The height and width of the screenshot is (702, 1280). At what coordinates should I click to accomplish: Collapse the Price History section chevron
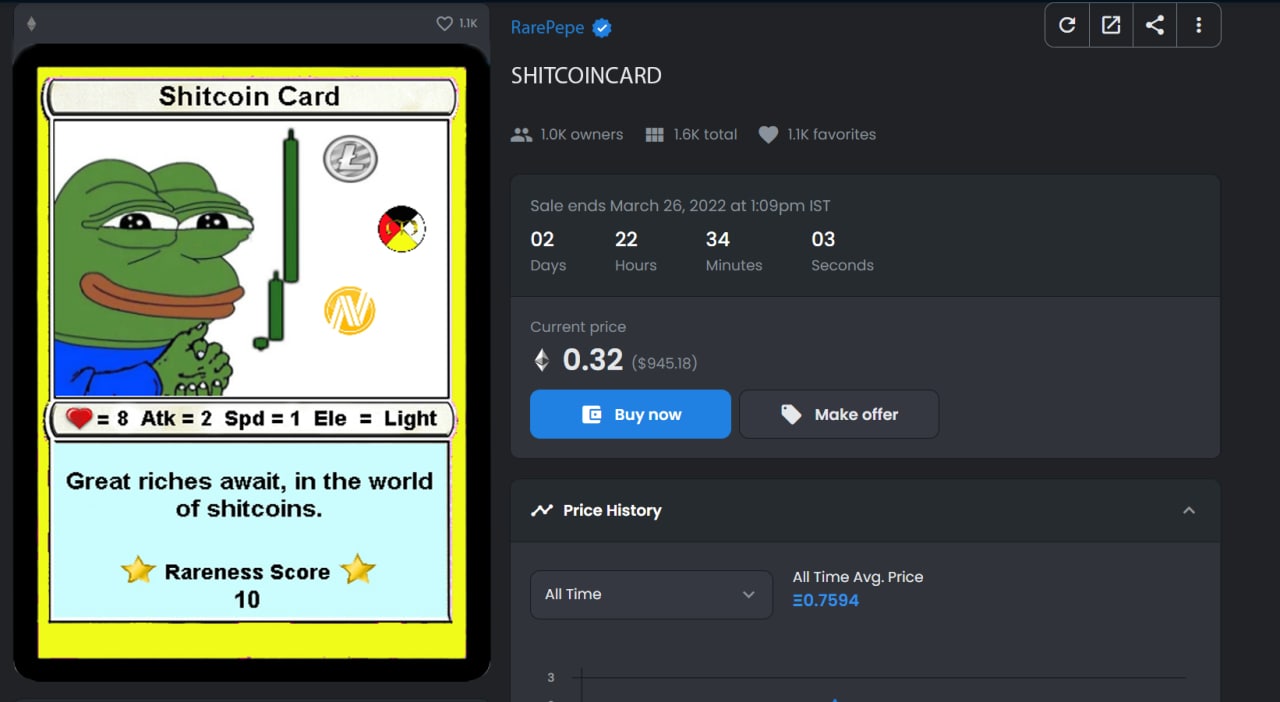pyautogui.click(x=1189, y=510)
